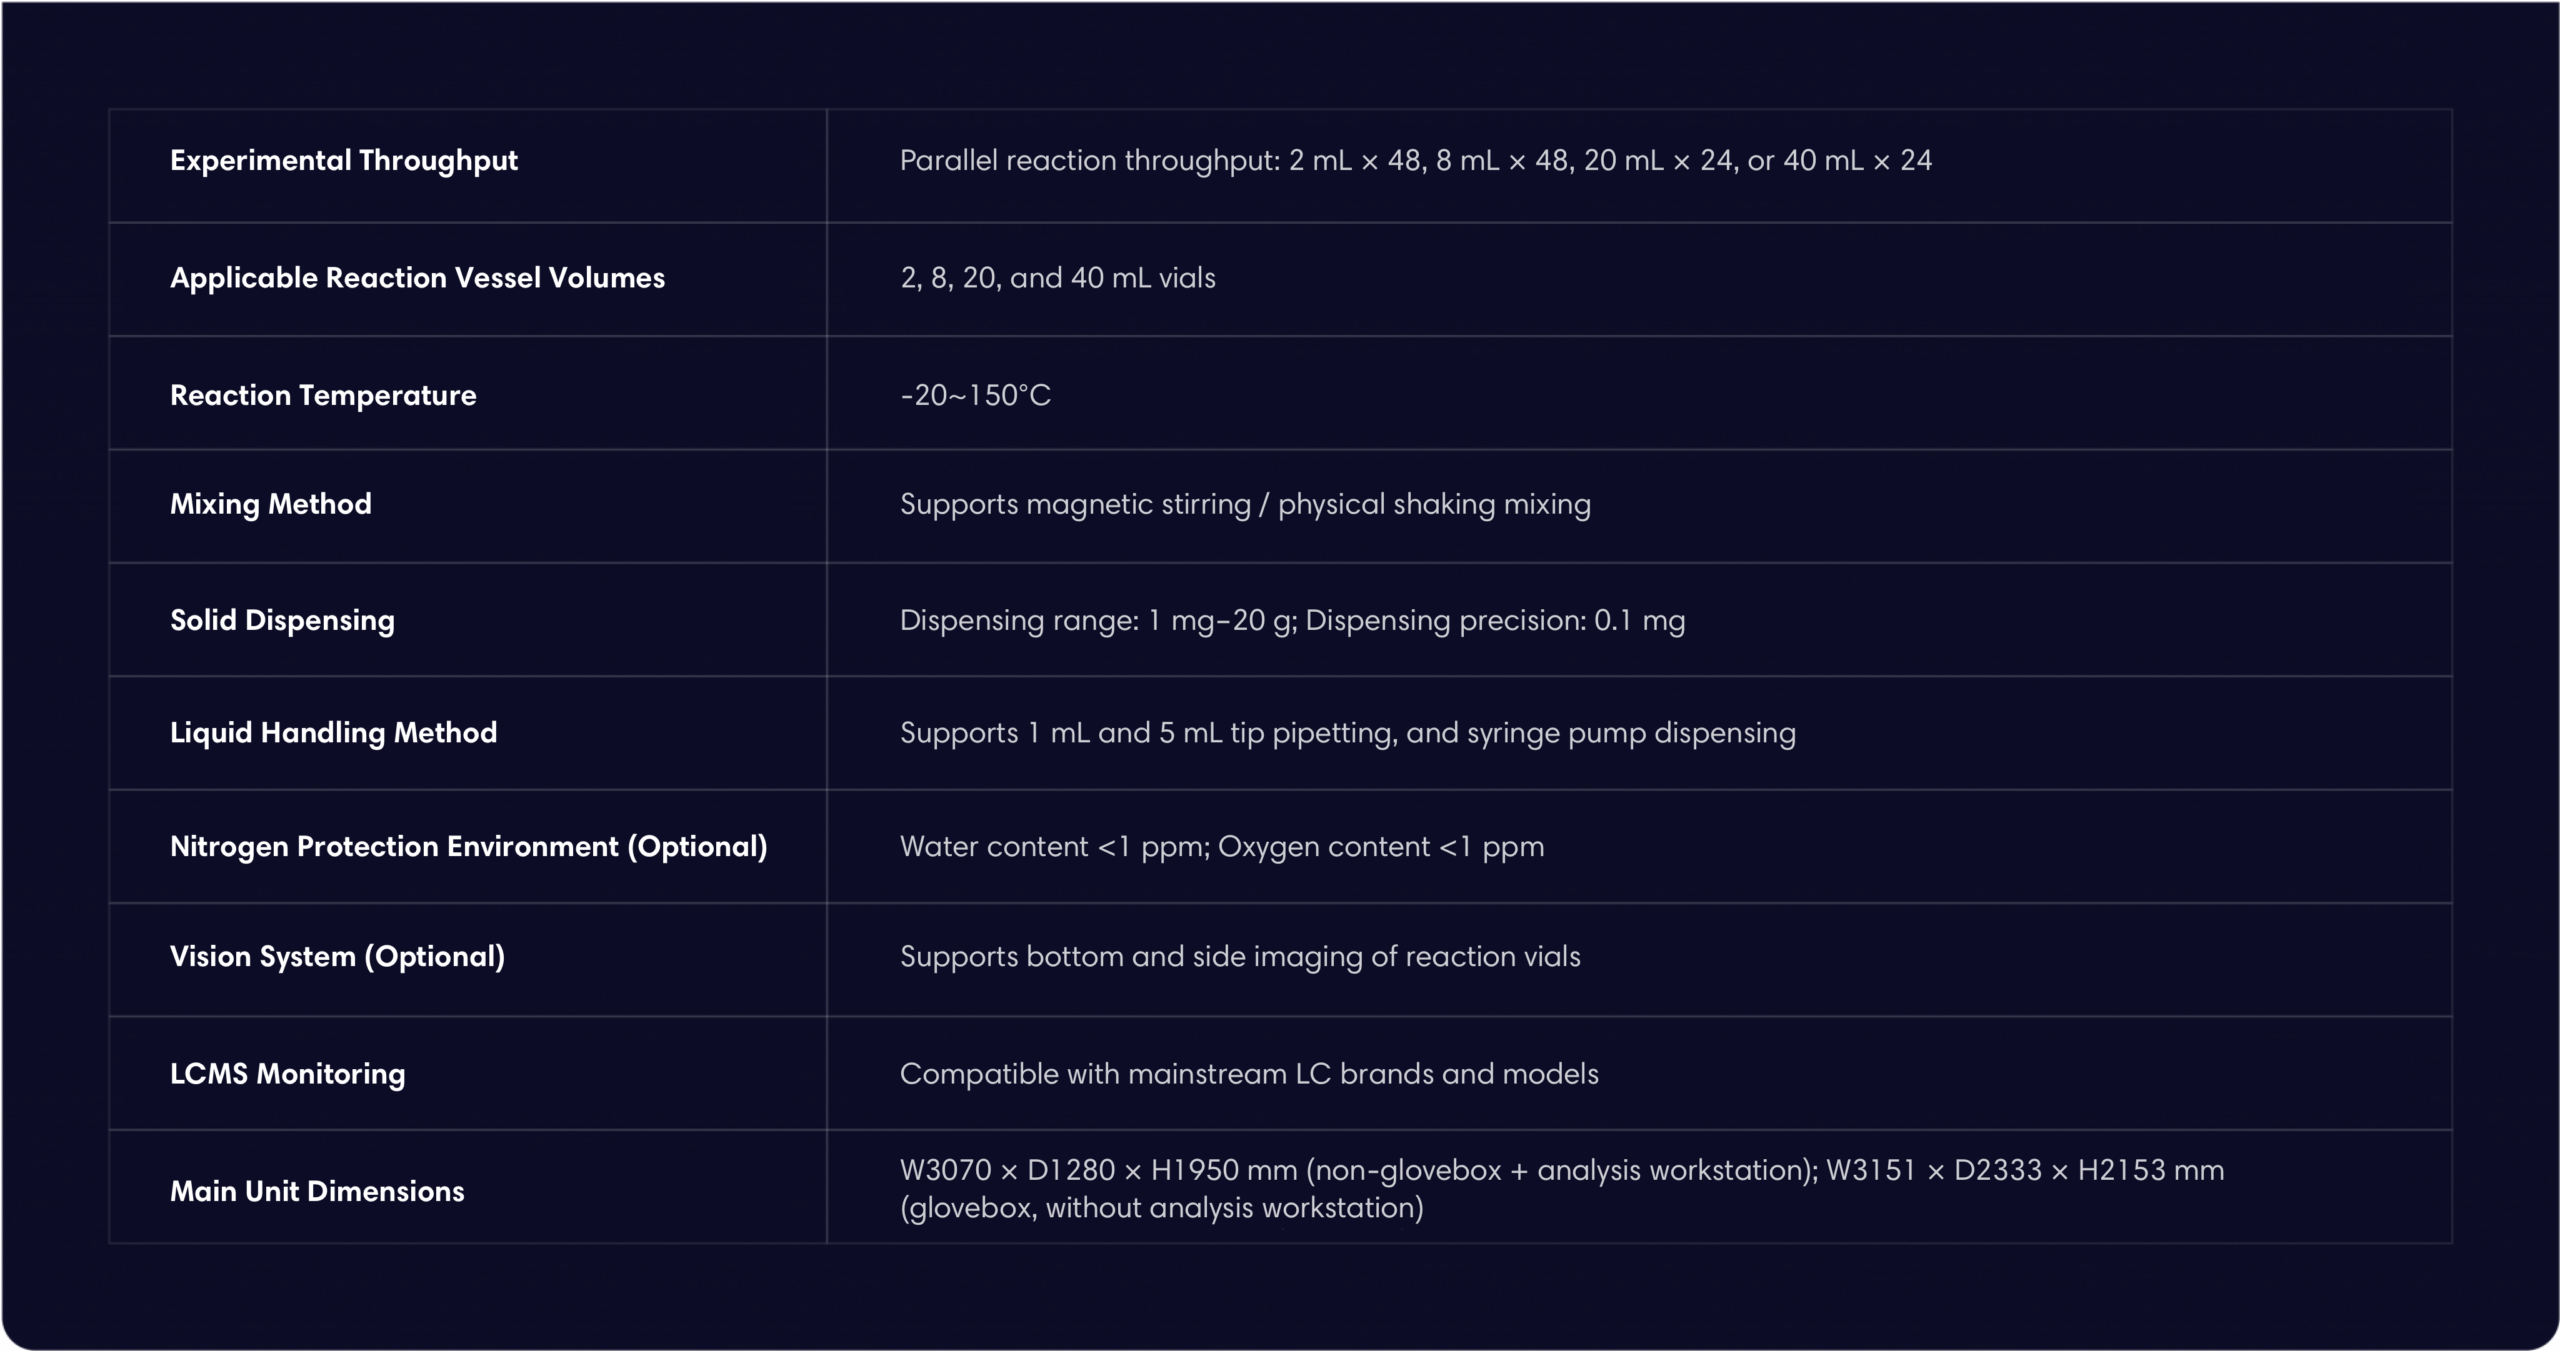This screenshot has width=2560, height=1351.
Task: Select the water and oxygen content value
Action: point(1221,847)
